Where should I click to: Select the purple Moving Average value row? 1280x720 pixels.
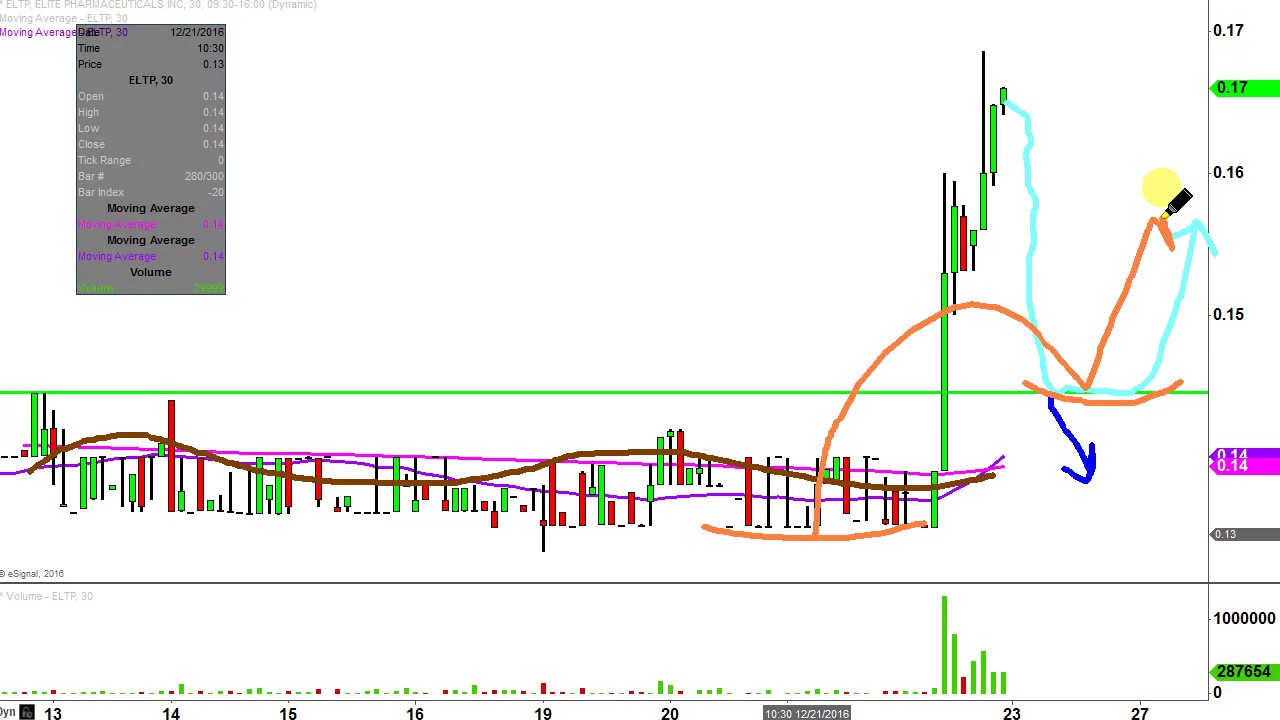pos(151,256)
